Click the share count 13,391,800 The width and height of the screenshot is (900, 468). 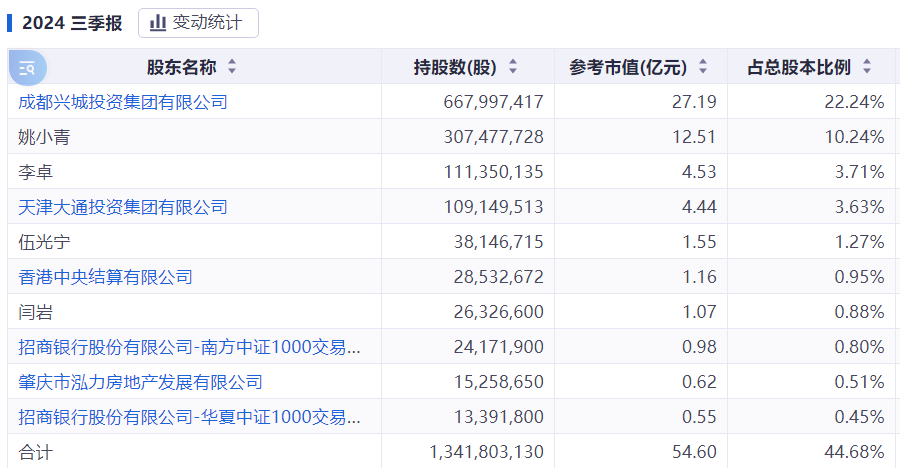[499, 417]
